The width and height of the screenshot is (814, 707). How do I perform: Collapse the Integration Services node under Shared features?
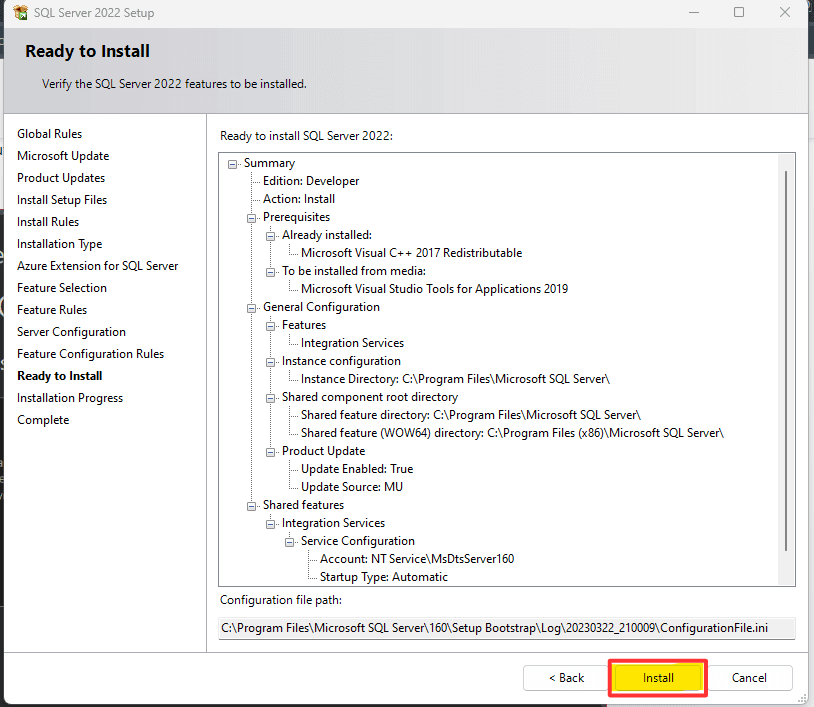[270, 524]
